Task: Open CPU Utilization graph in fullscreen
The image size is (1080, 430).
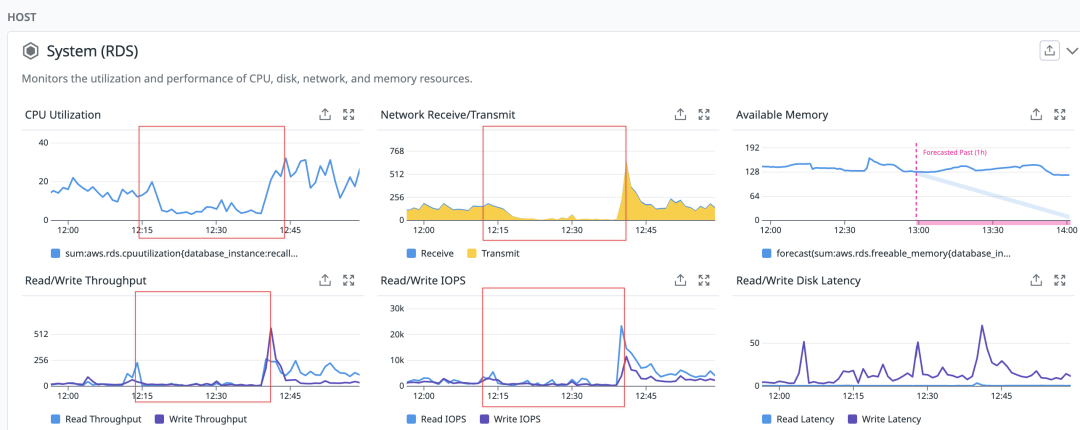Action: click(349, 114)
